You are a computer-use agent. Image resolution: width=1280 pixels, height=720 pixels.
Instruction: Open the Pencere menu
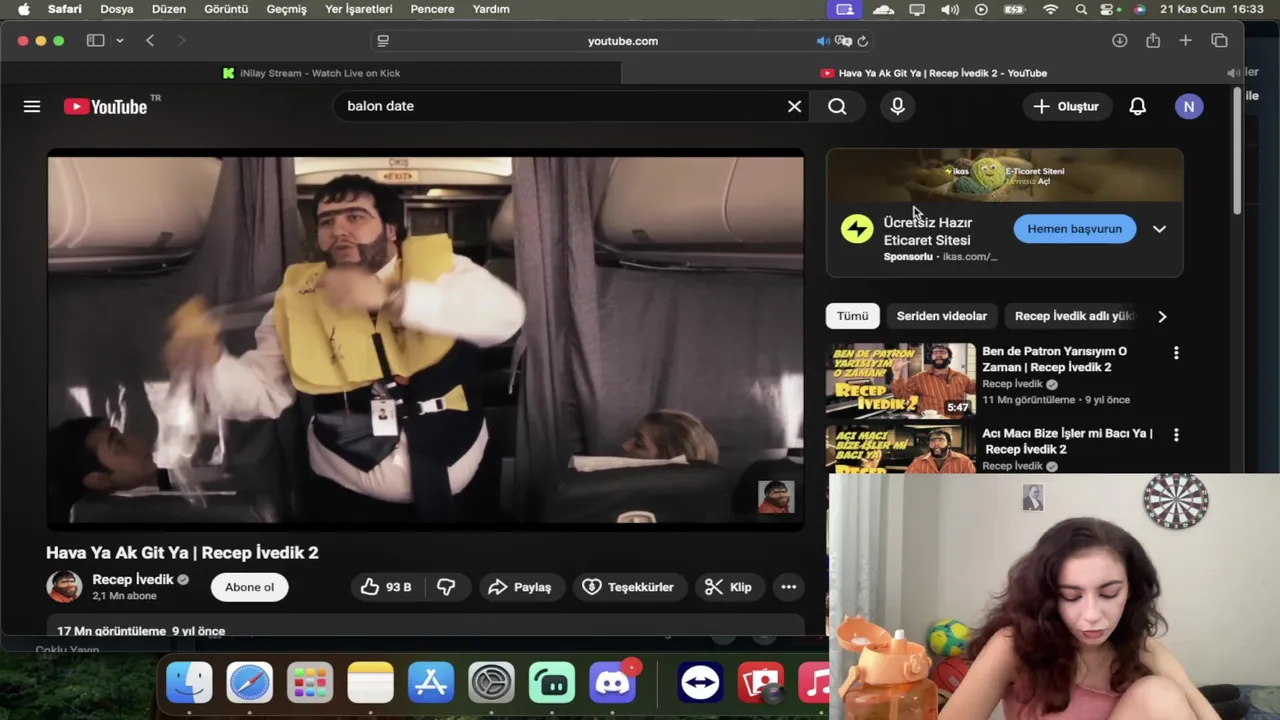pyautogui.click(x=432, y=9)
